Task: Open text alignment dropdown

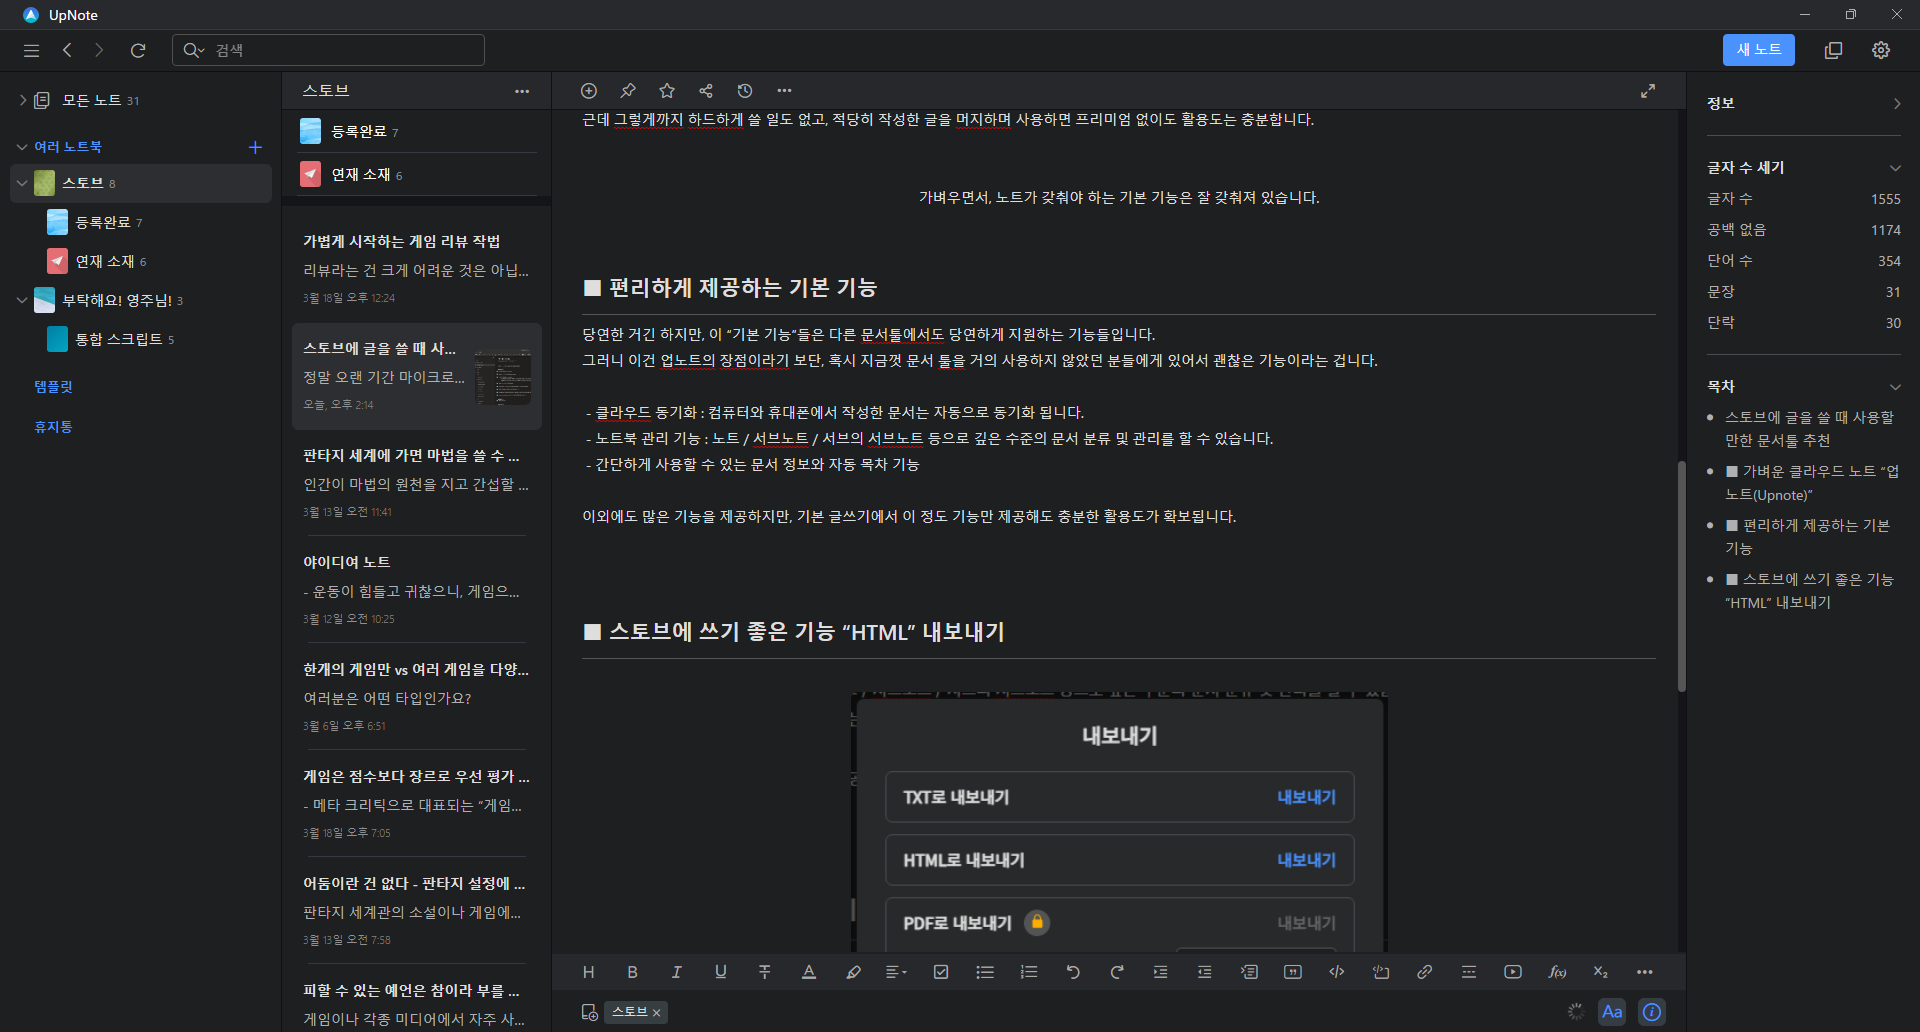Action: (x=897, y=972)
